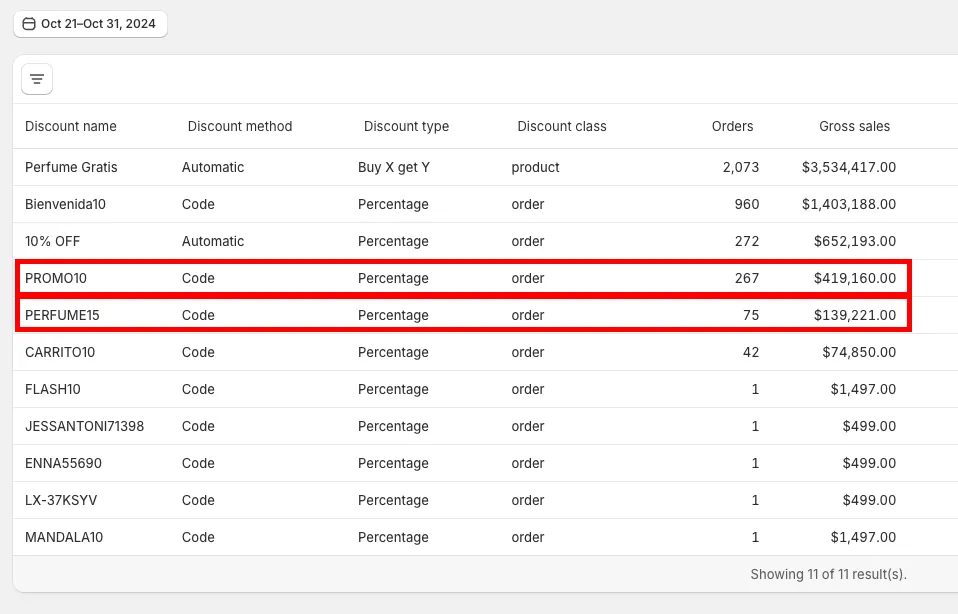This screenshot has height=614, width=958.
Task: Click the Discount class column header
Action: pyautogui.click(x=562, y=126)
